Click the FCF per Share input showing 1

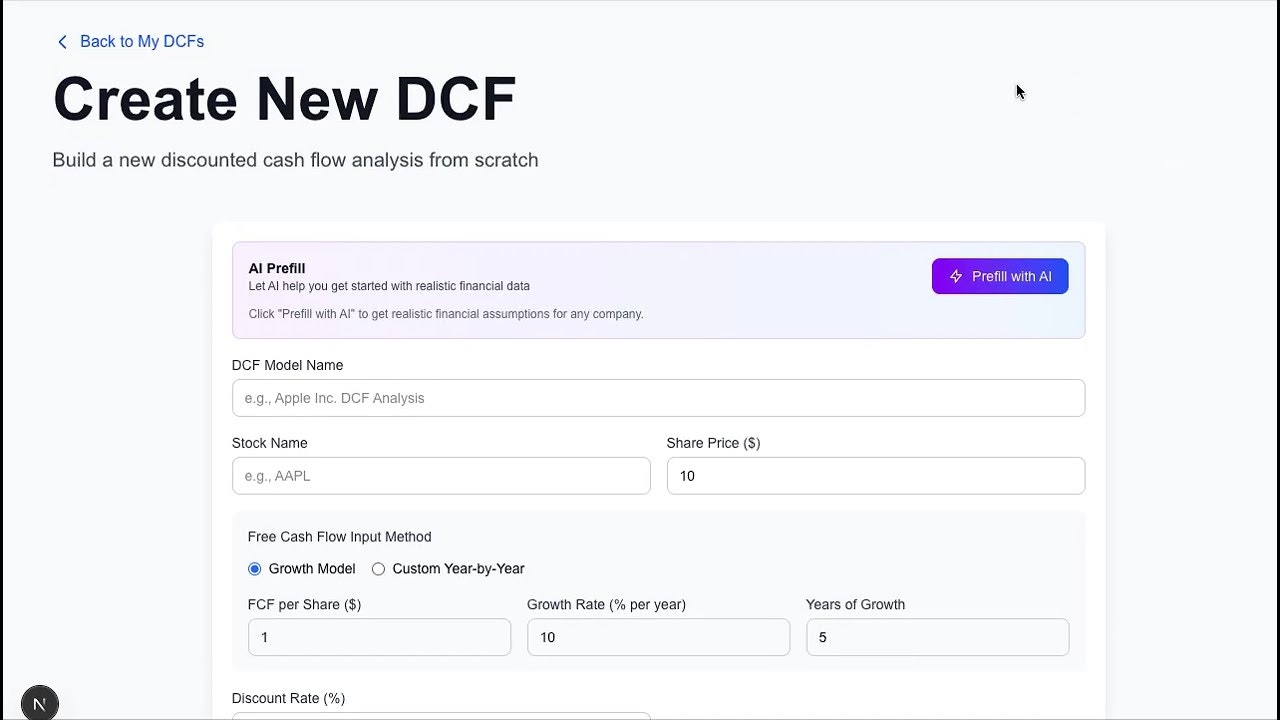pos(379,637)
